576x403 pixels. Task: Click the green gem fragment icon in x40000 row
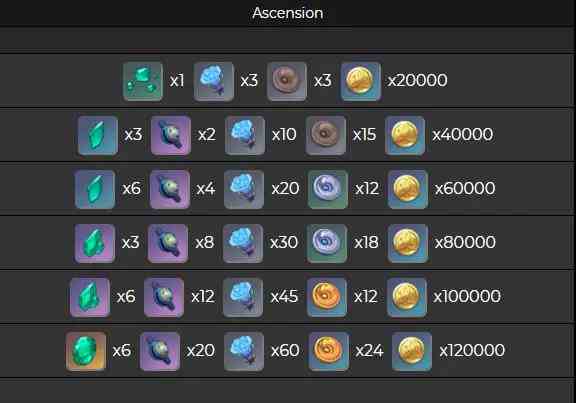(x=98, y=135)
